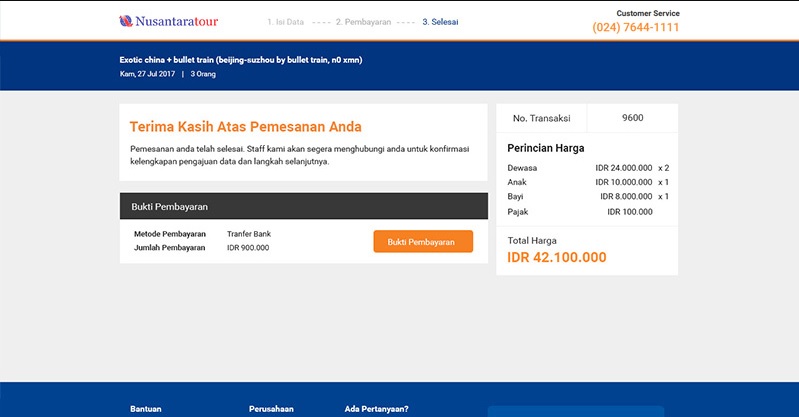799x417 pixels.
Task: Click the Exotic china + bullet train tour title
Action: click(x=241, y=60)
